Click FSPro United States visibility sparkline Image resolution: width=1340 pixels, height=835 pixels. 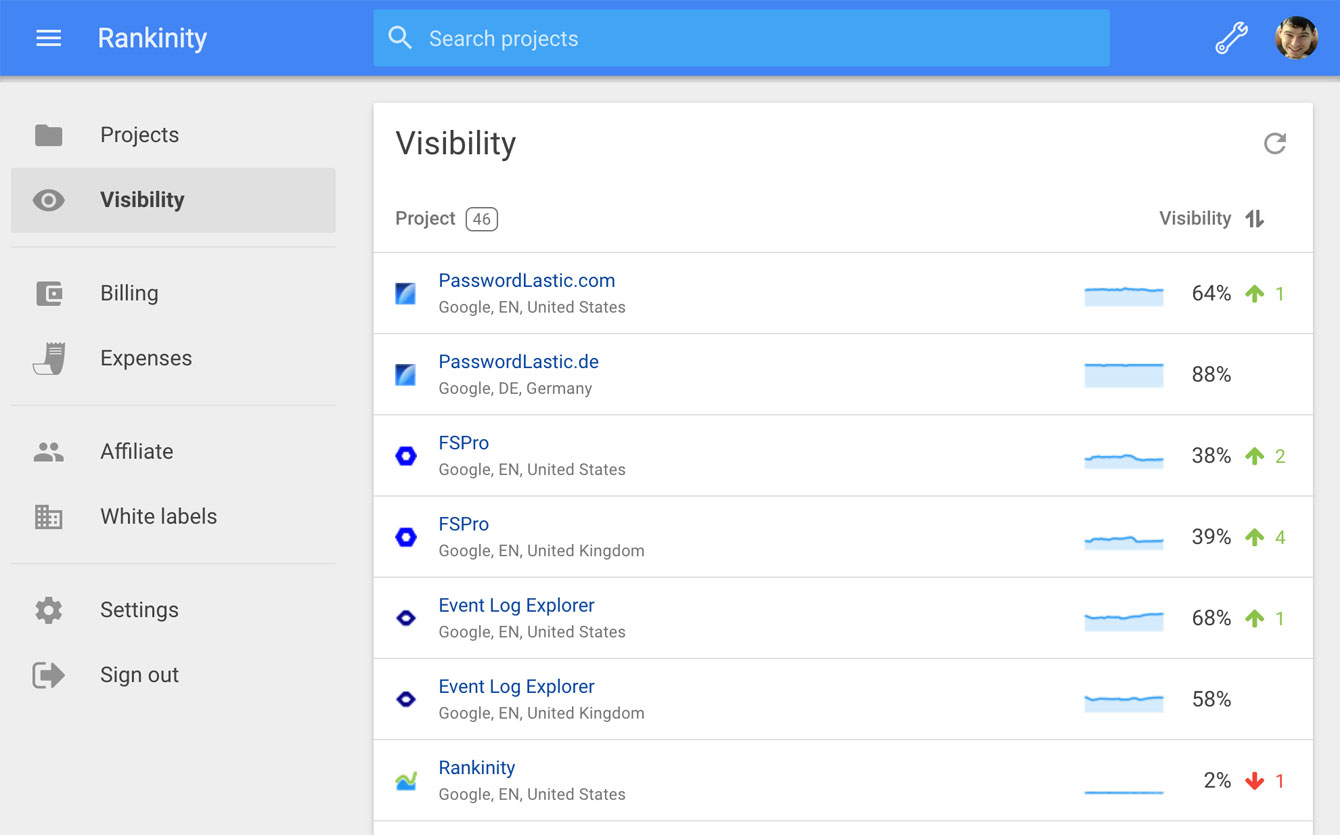tap(1124, 461)
